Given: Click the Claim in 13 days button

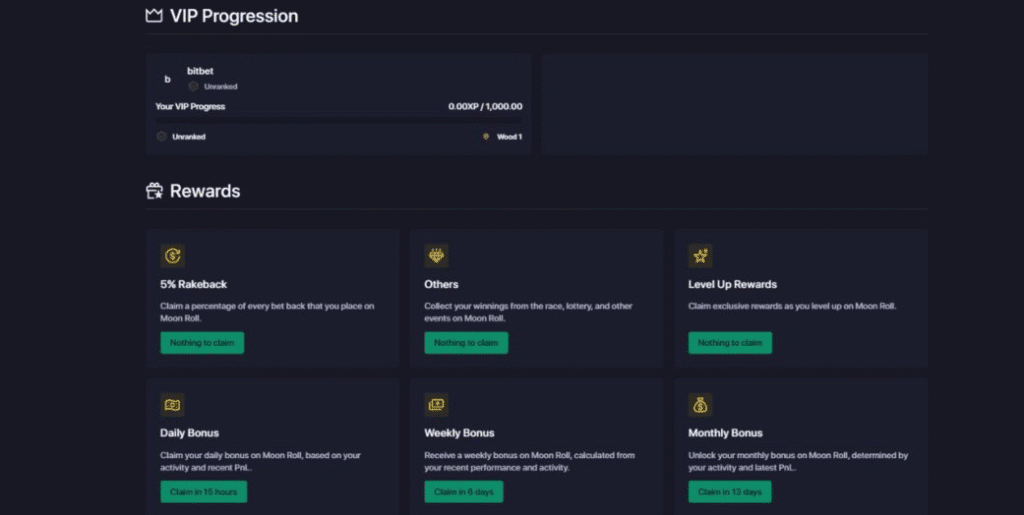Looking at the screenshot, I should [729, 492].
